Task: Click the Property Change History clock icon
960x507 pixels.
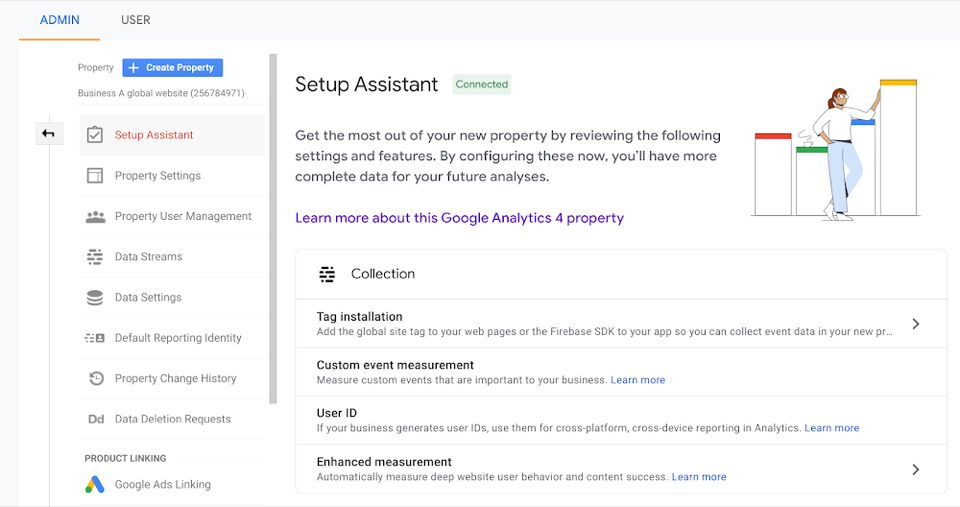Action: 96,378
